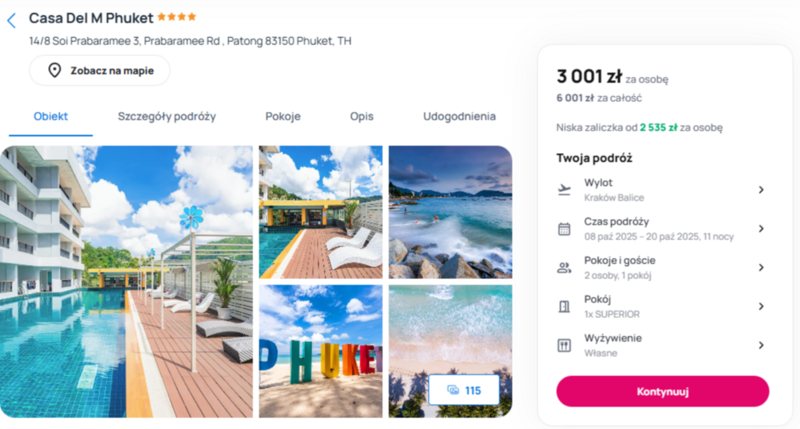Click Zobacz na mapie button

tap(99, 70)
